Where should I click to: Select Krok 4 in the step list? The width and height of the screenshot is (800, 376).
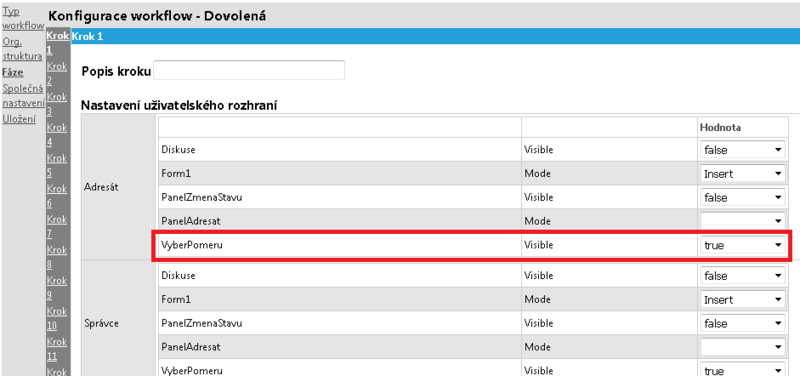pos(57,134)
